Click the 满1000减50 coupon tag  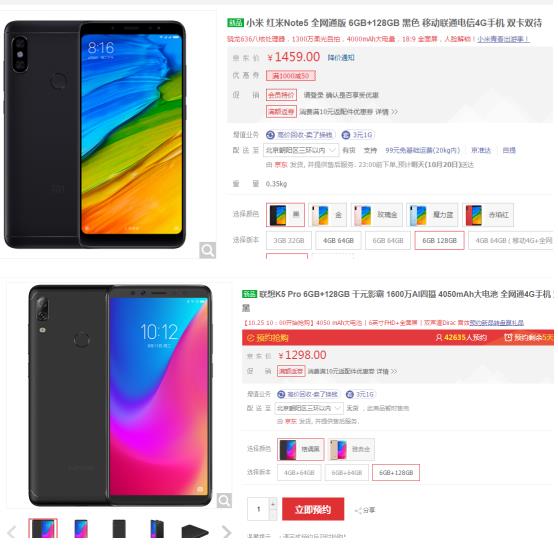click(x=291, y=75)
